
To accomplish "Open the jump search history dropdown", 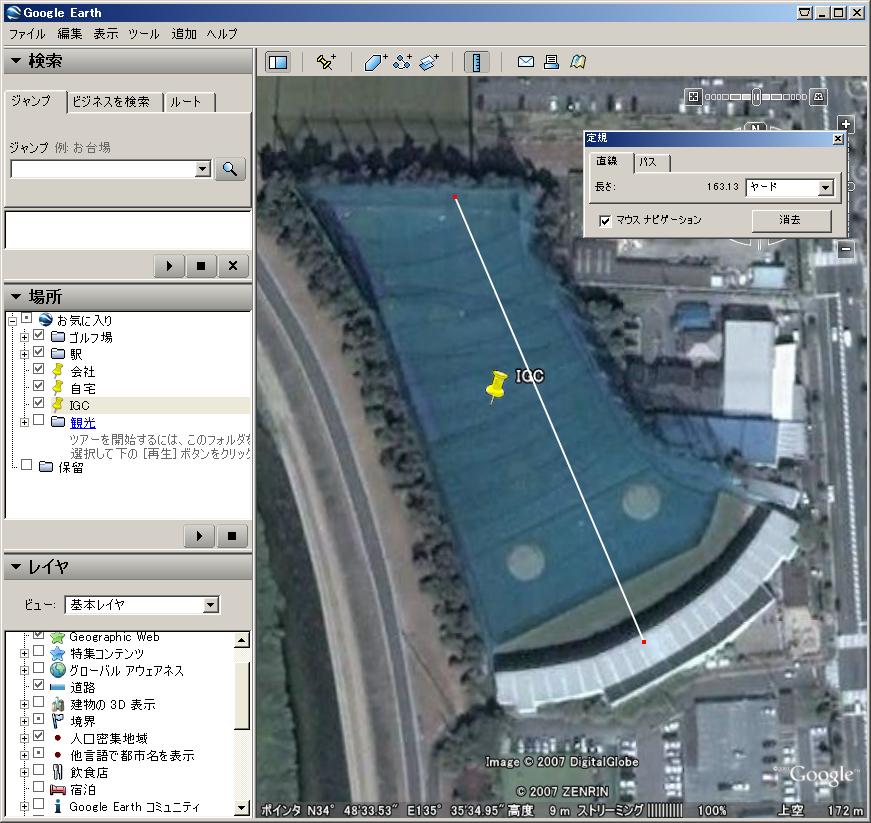I will (203, 169).
